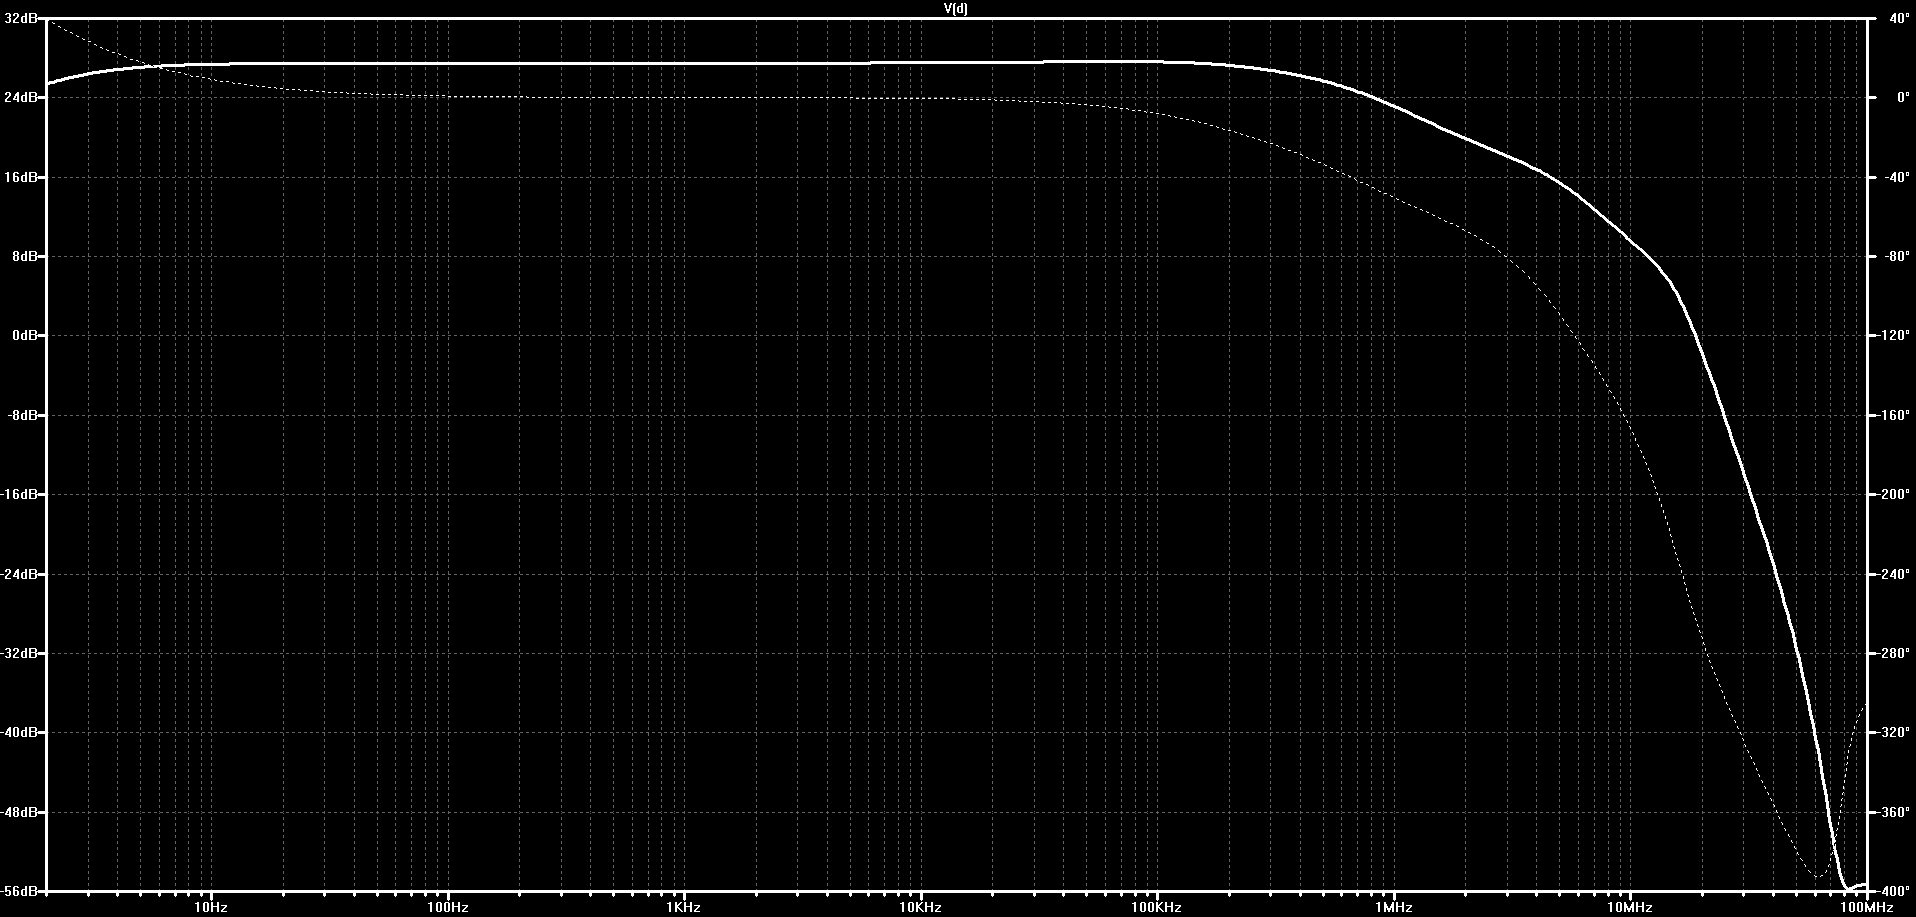Click the -120° phase axis label

[x=1895, y=336]
